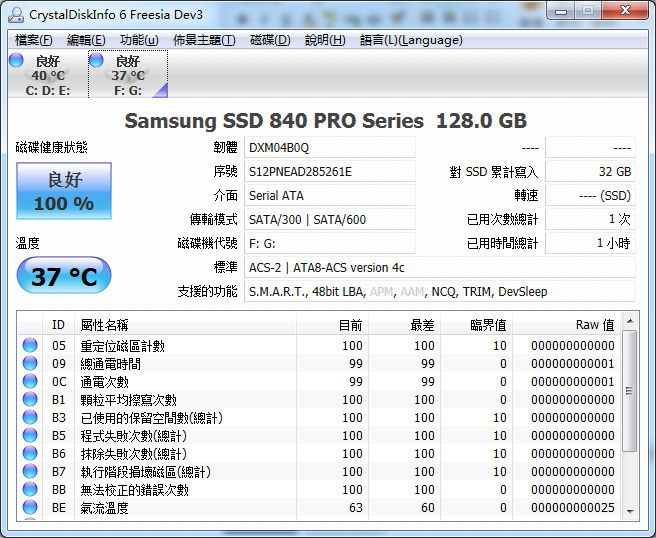
Task: Minimize the CrystalDiskInfo window
Action: (x=561, y=11)
